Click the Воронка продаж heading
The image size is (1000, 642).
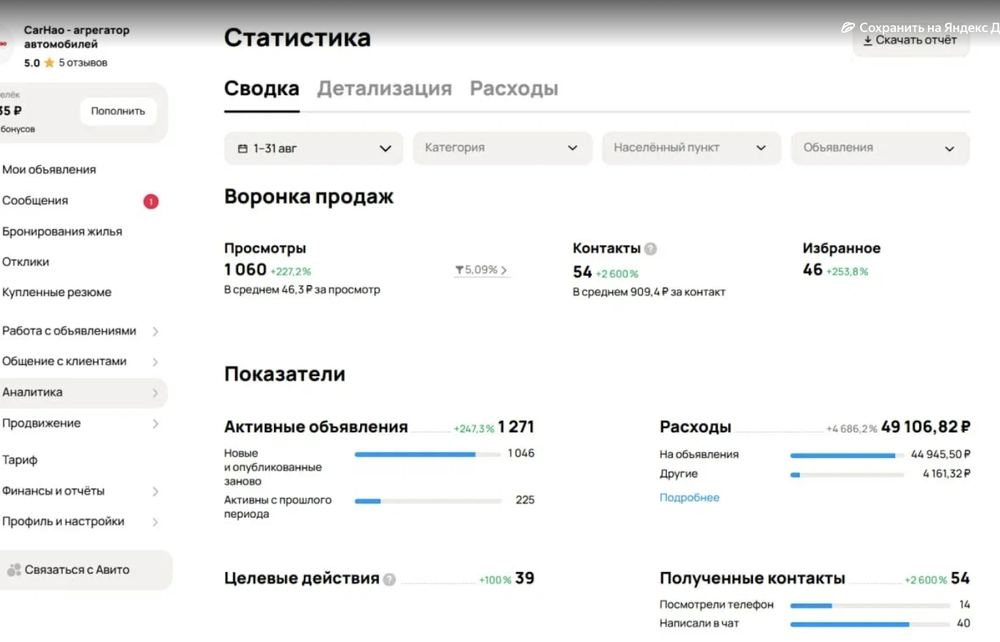point(309,196)
